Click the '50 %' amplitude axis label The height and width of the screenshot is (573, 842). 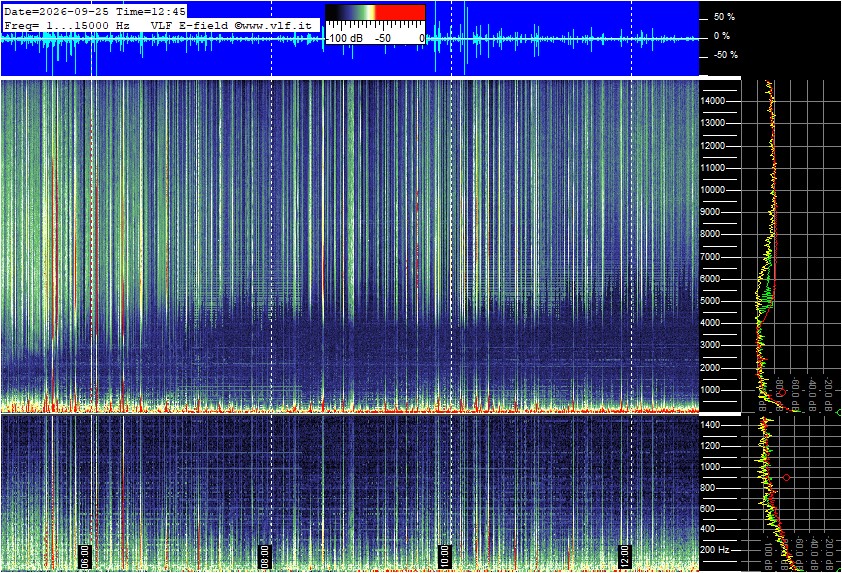point(724,17)
